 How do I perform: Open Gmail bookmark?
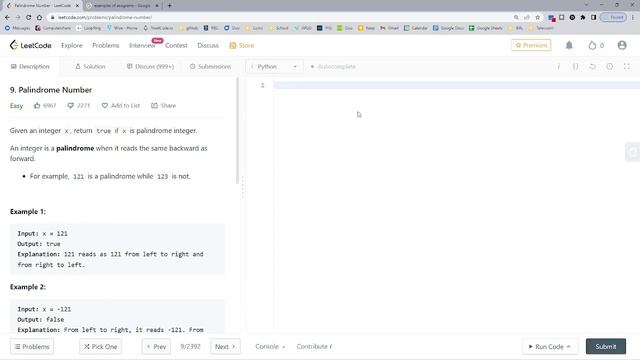tap(389, 28)
